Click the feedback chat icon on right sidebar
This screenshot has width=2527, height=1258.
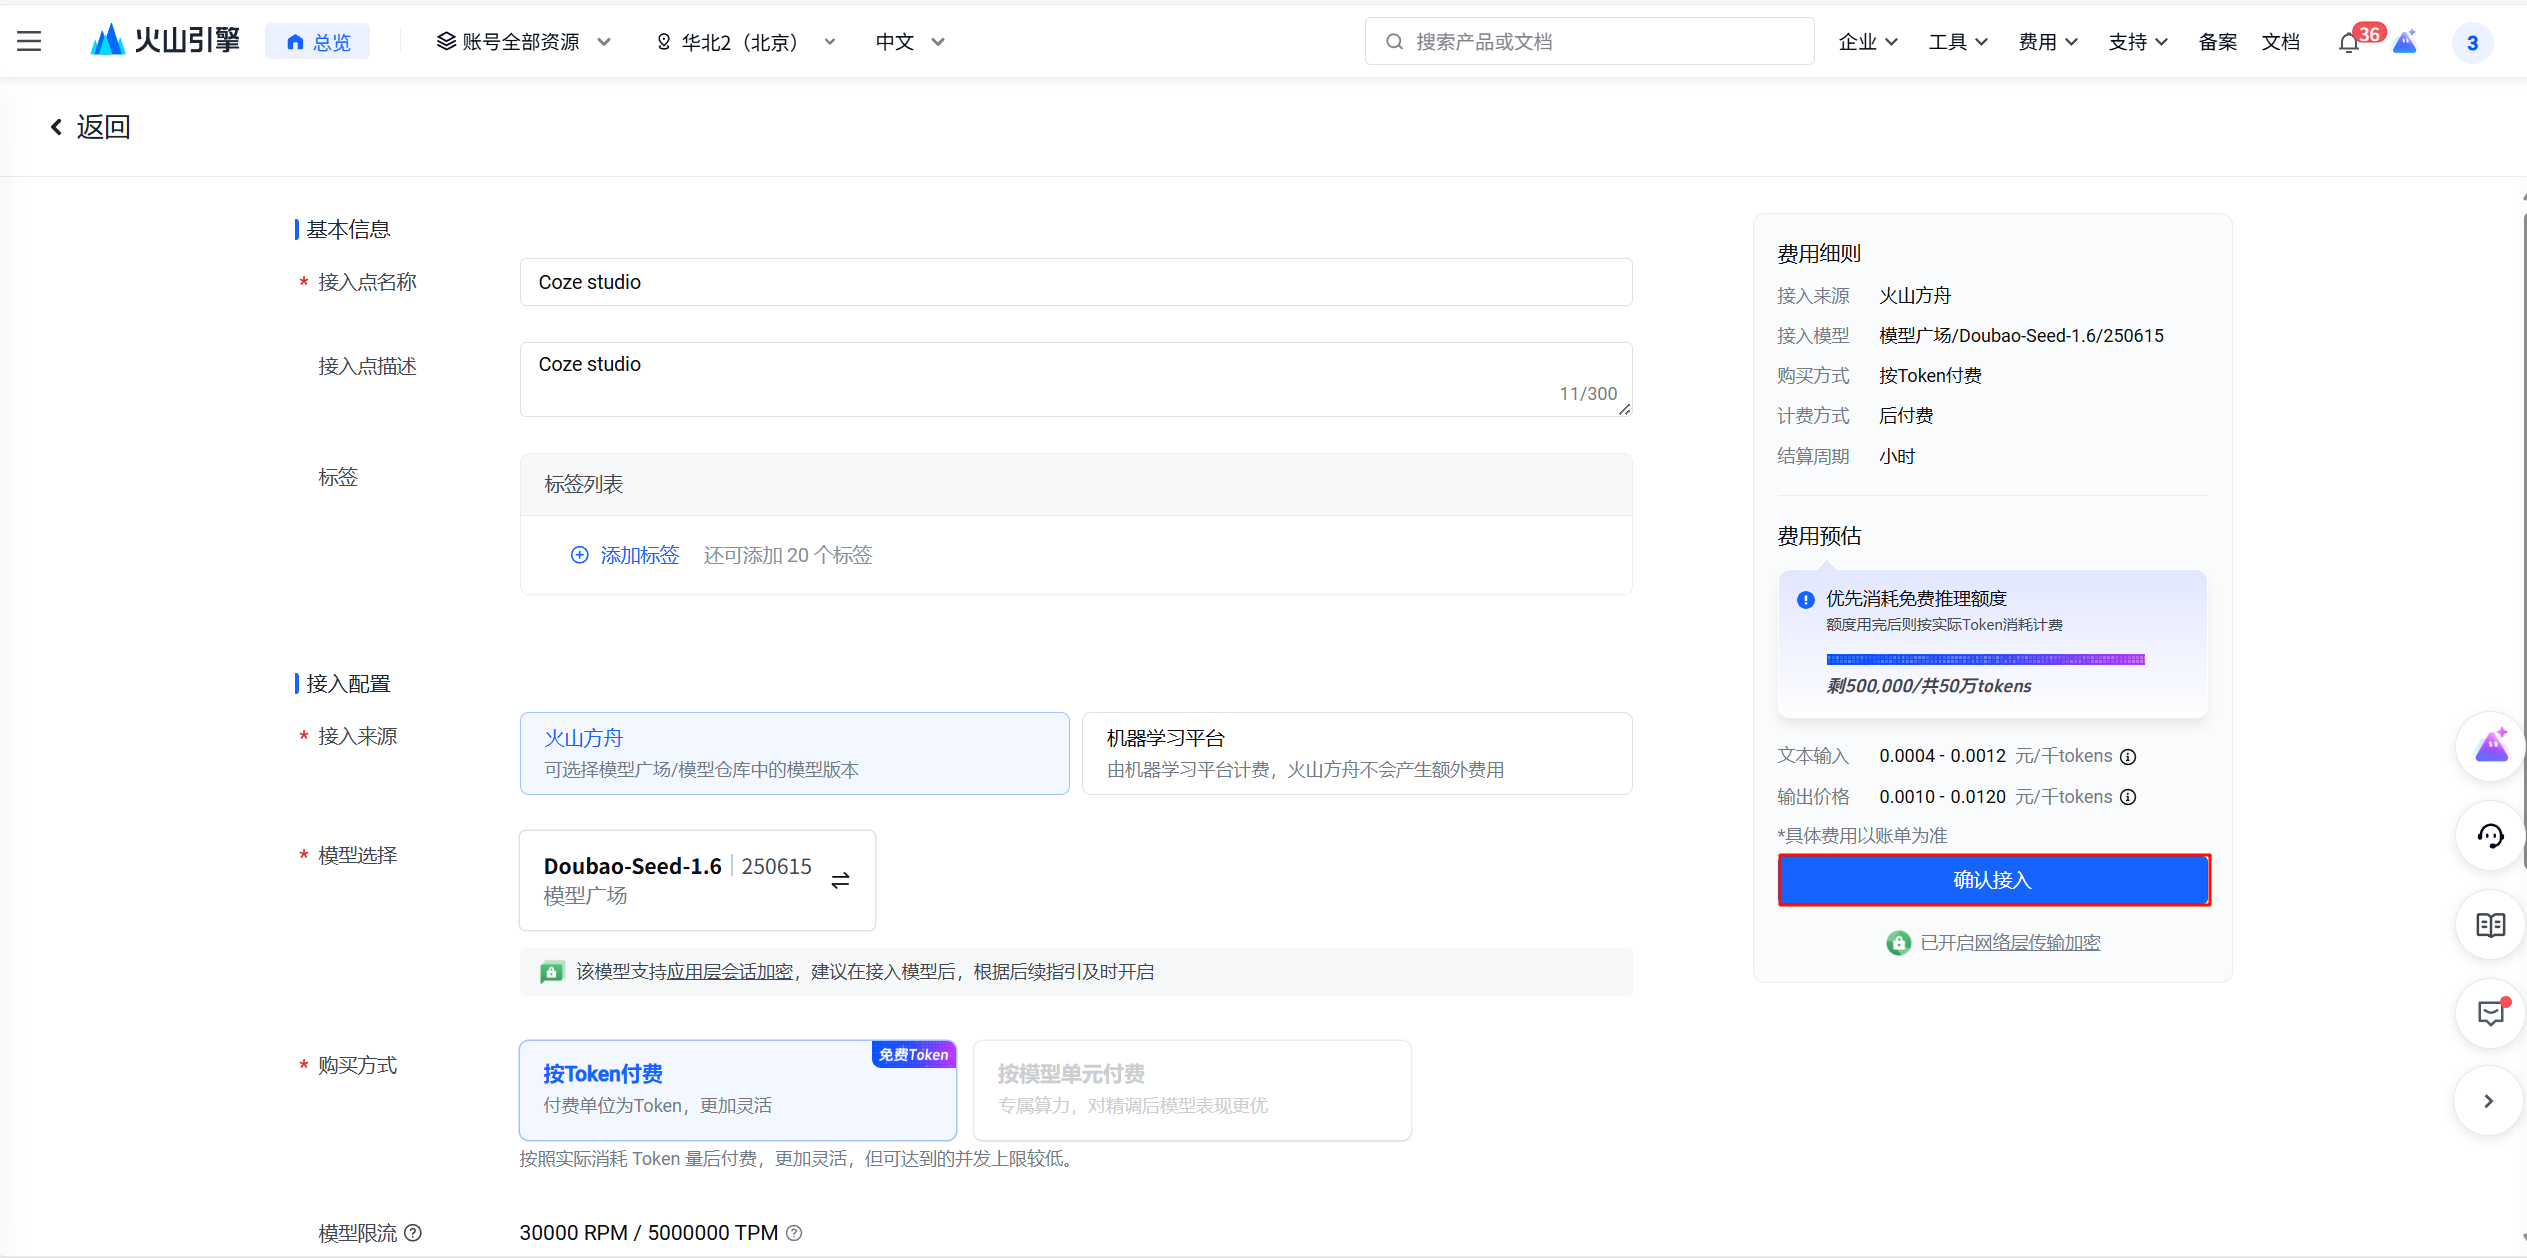(x=2491, y=1013)
